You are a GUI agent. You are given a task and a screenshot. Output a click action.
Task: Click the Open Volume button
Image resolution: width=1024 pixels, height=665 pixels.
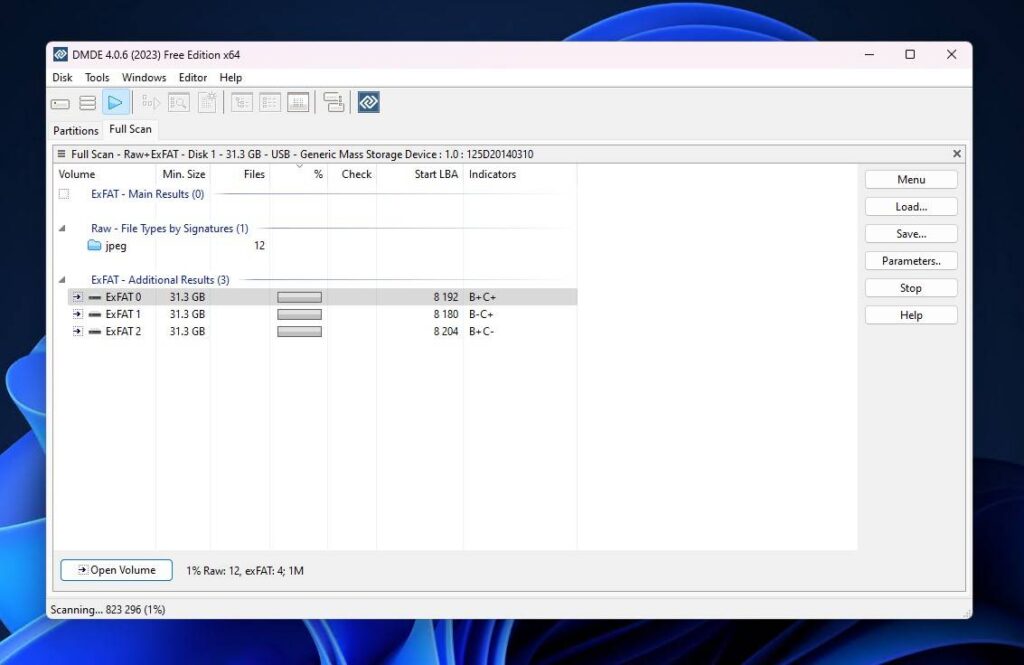tap(116, 570)
